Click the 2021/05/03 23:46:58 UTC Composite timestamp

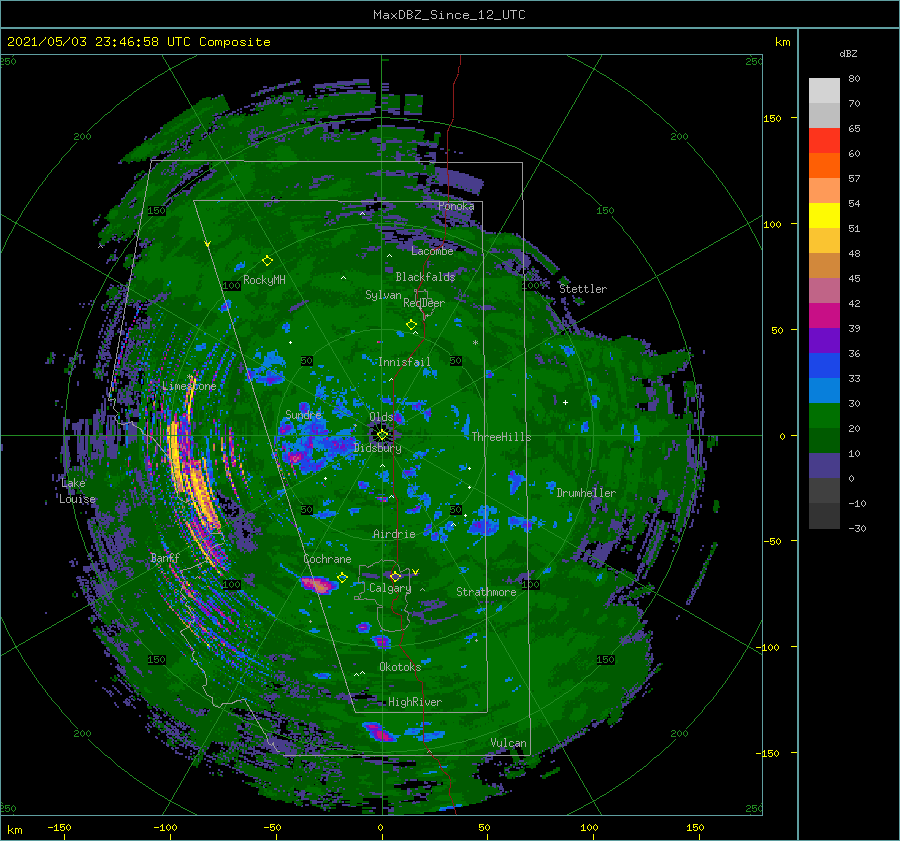tap(139, 42)
